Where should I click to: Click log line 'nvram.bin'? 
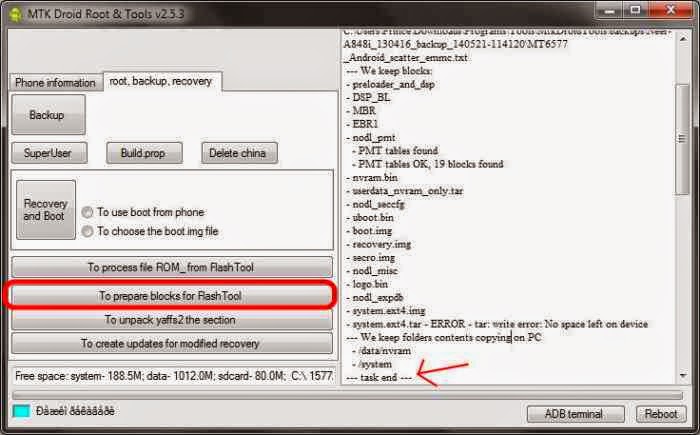372,178
